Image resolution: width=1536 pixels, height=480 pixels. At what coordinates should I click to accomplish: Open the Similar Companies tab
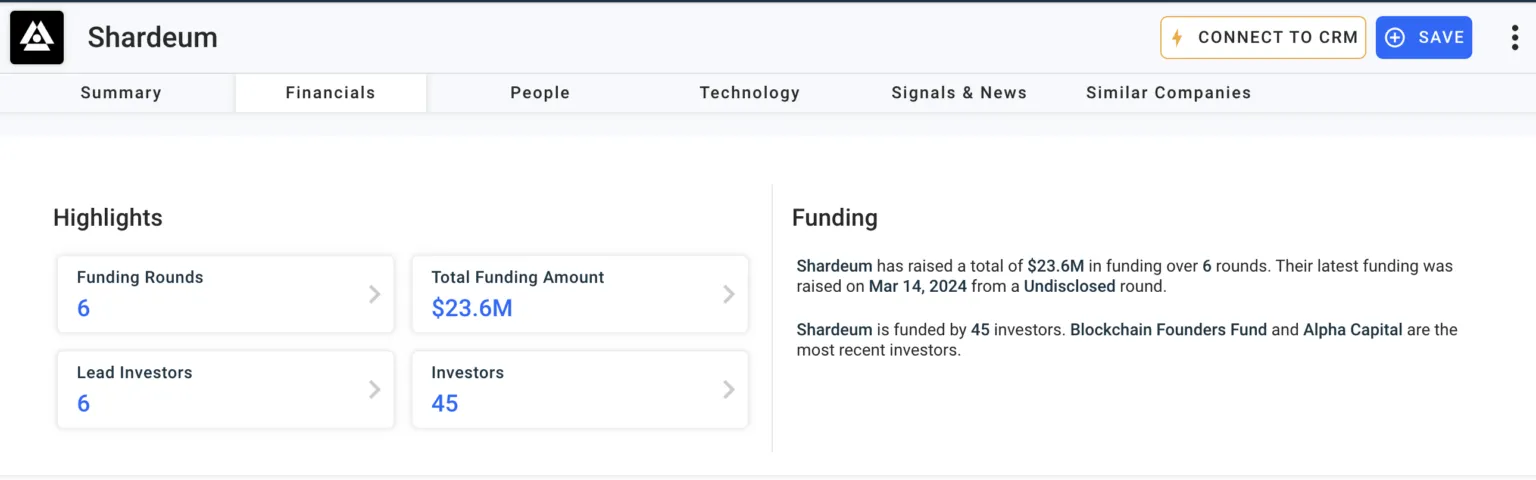pos(1168,93)
